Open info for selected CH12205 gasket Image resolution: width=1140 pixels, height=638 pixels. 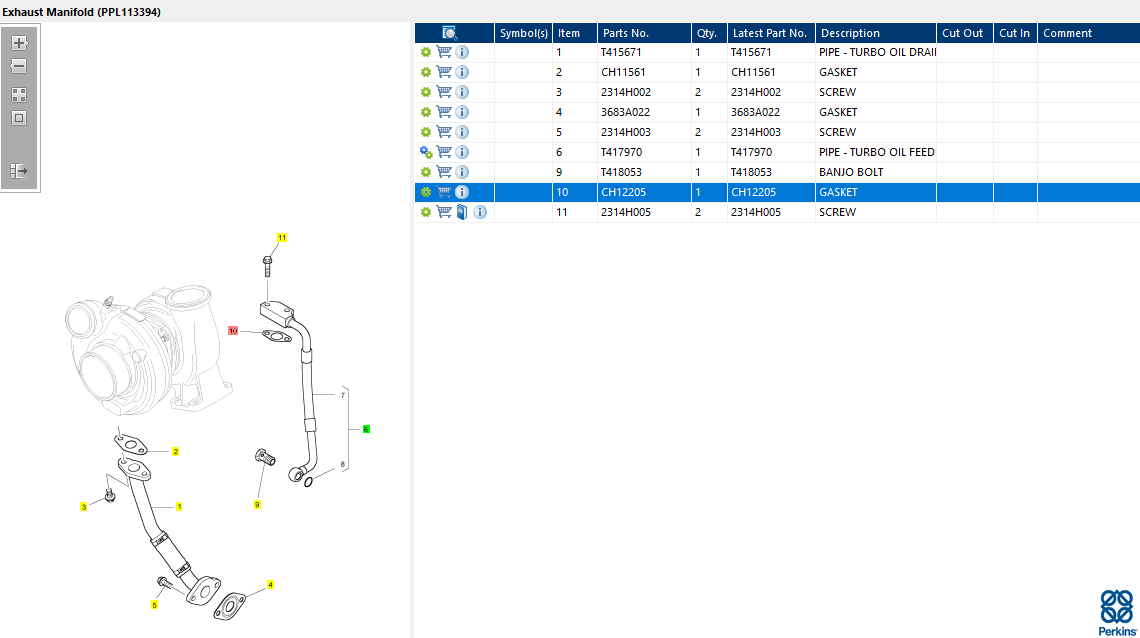[x=462, y=192]
